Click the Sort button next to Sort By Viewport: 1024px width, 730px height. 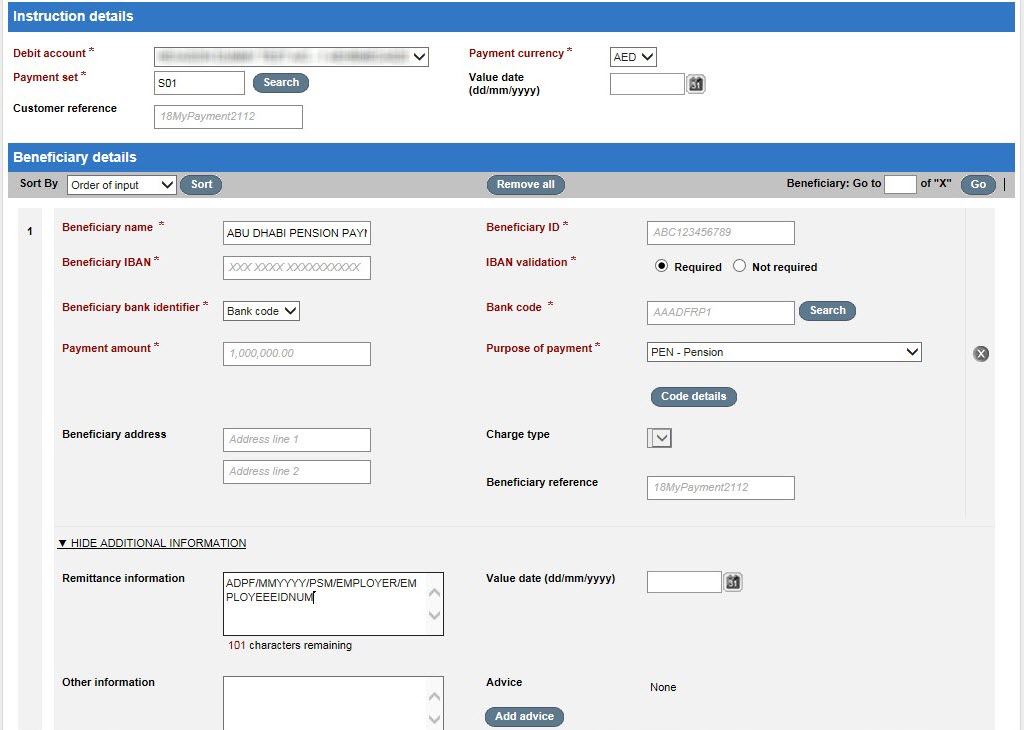(200, 184)
